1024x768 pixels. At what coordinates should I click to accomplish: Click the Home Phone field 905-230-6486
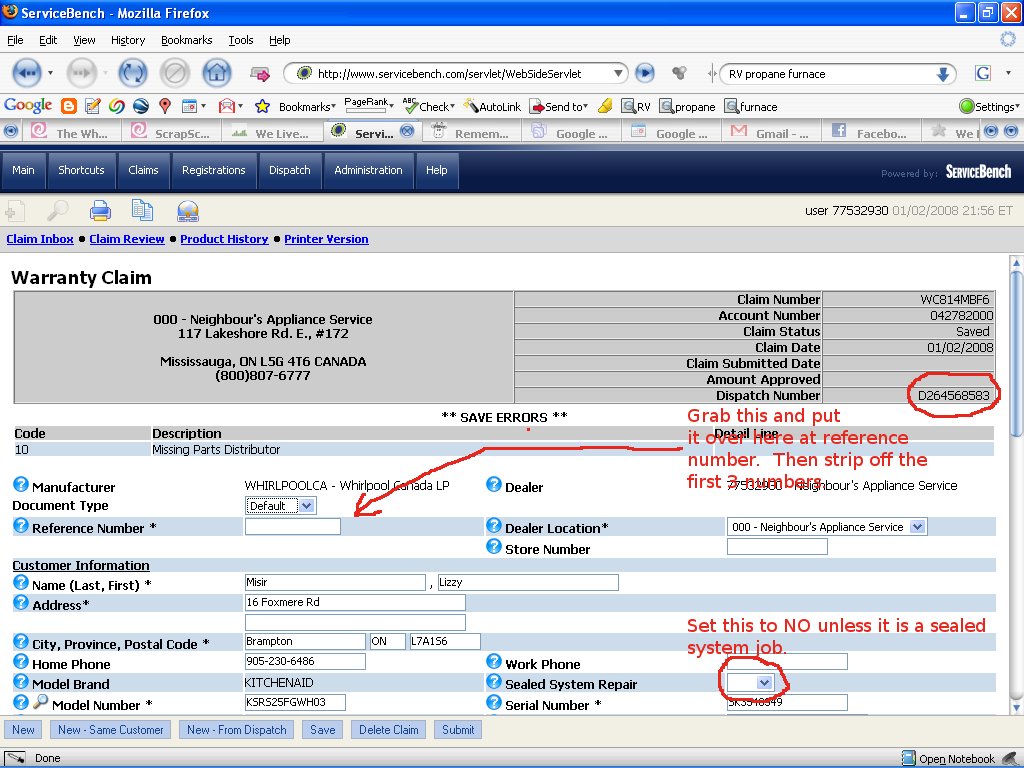tap(305, 661)
